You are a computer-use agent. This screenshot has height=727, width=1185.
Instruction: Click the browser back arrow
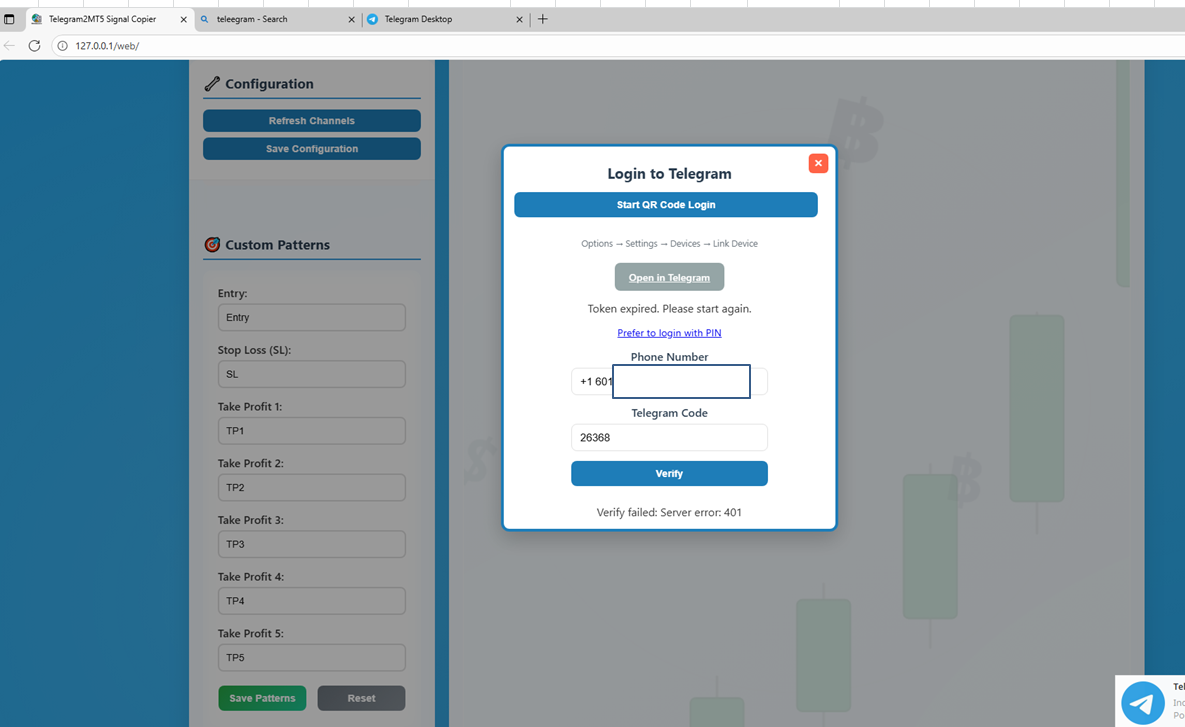pyautogui.click(x=9, y=46)
